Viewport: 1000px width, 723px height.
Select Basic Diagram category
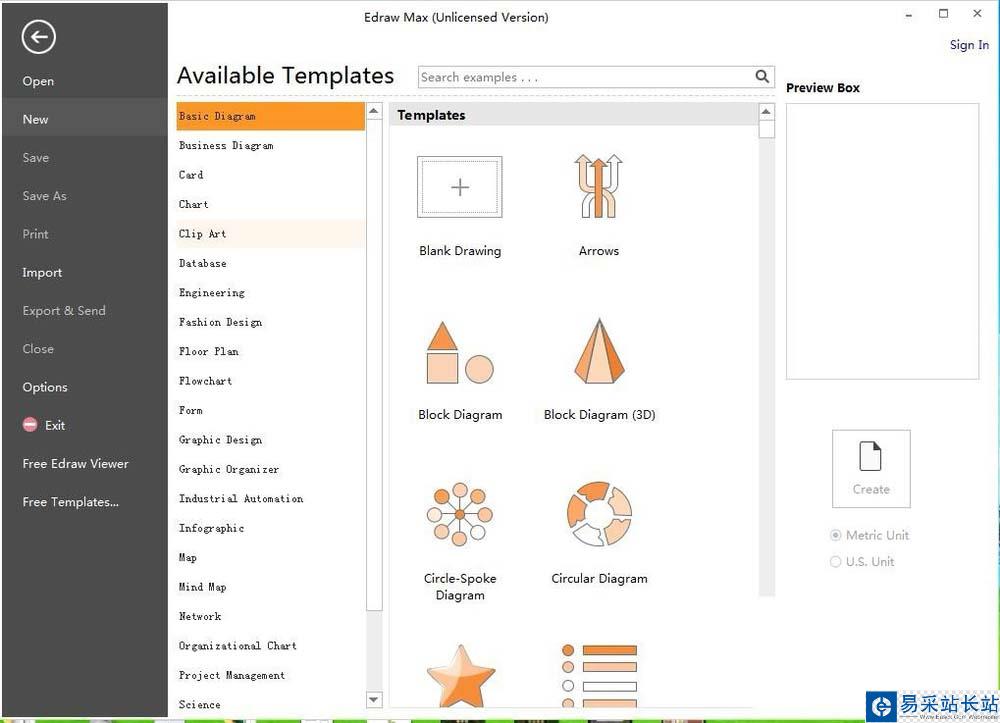[x=270, y=116]
